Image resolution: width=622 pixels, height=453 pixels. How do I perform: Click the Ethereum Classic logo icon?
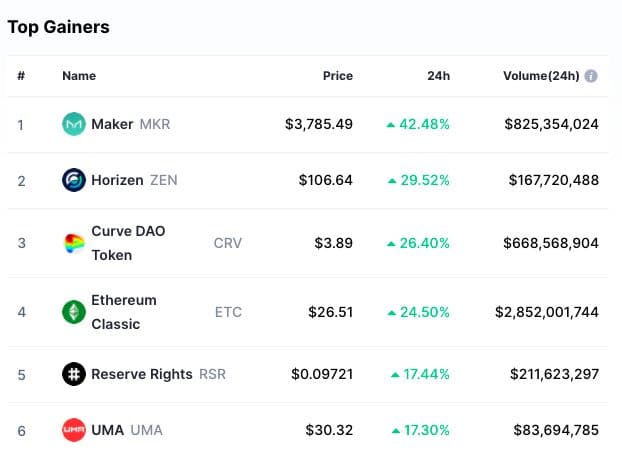pyautogui.click(x=74, y=312)
